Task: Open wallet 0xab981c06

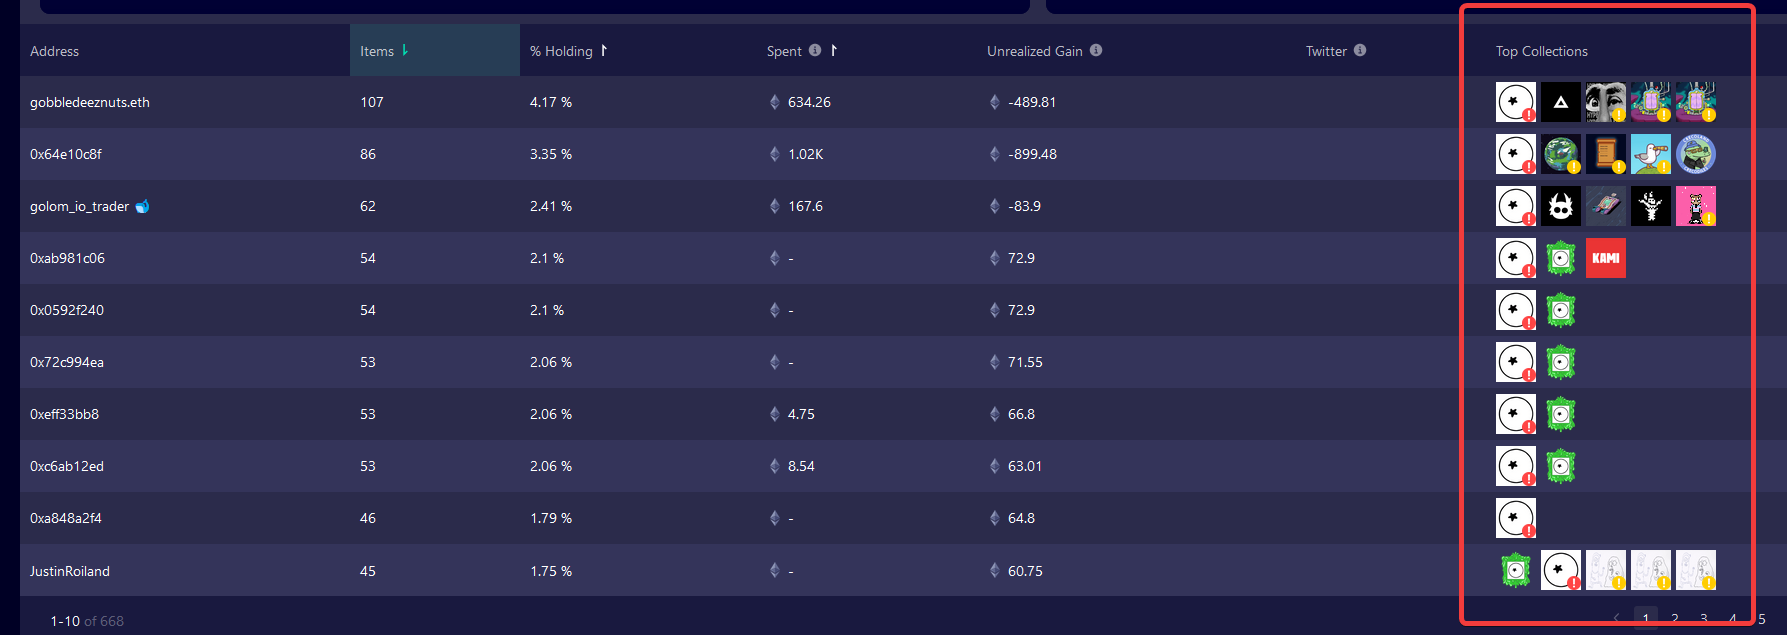Action: click(x=67, y=258)
